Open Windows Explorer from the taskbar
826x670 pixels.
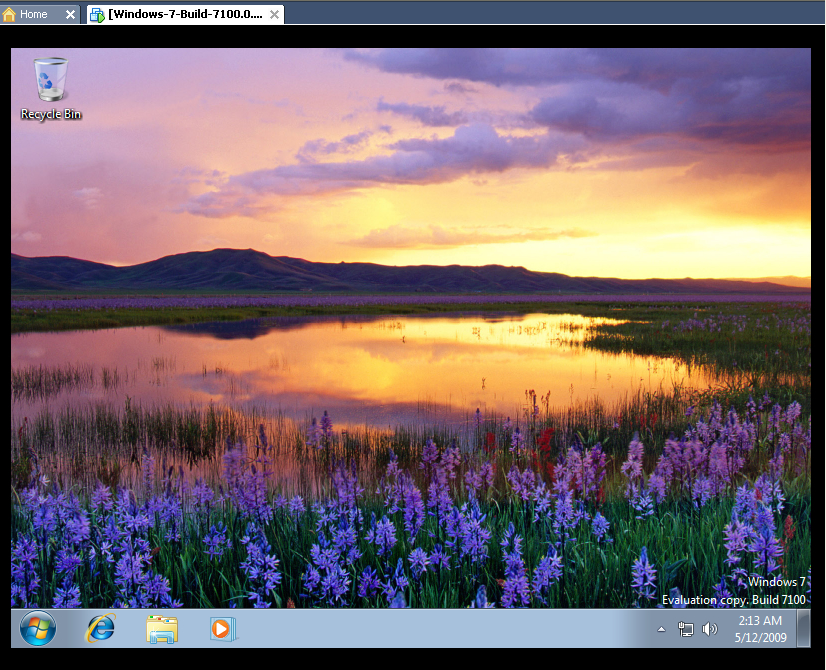point(162,629)
